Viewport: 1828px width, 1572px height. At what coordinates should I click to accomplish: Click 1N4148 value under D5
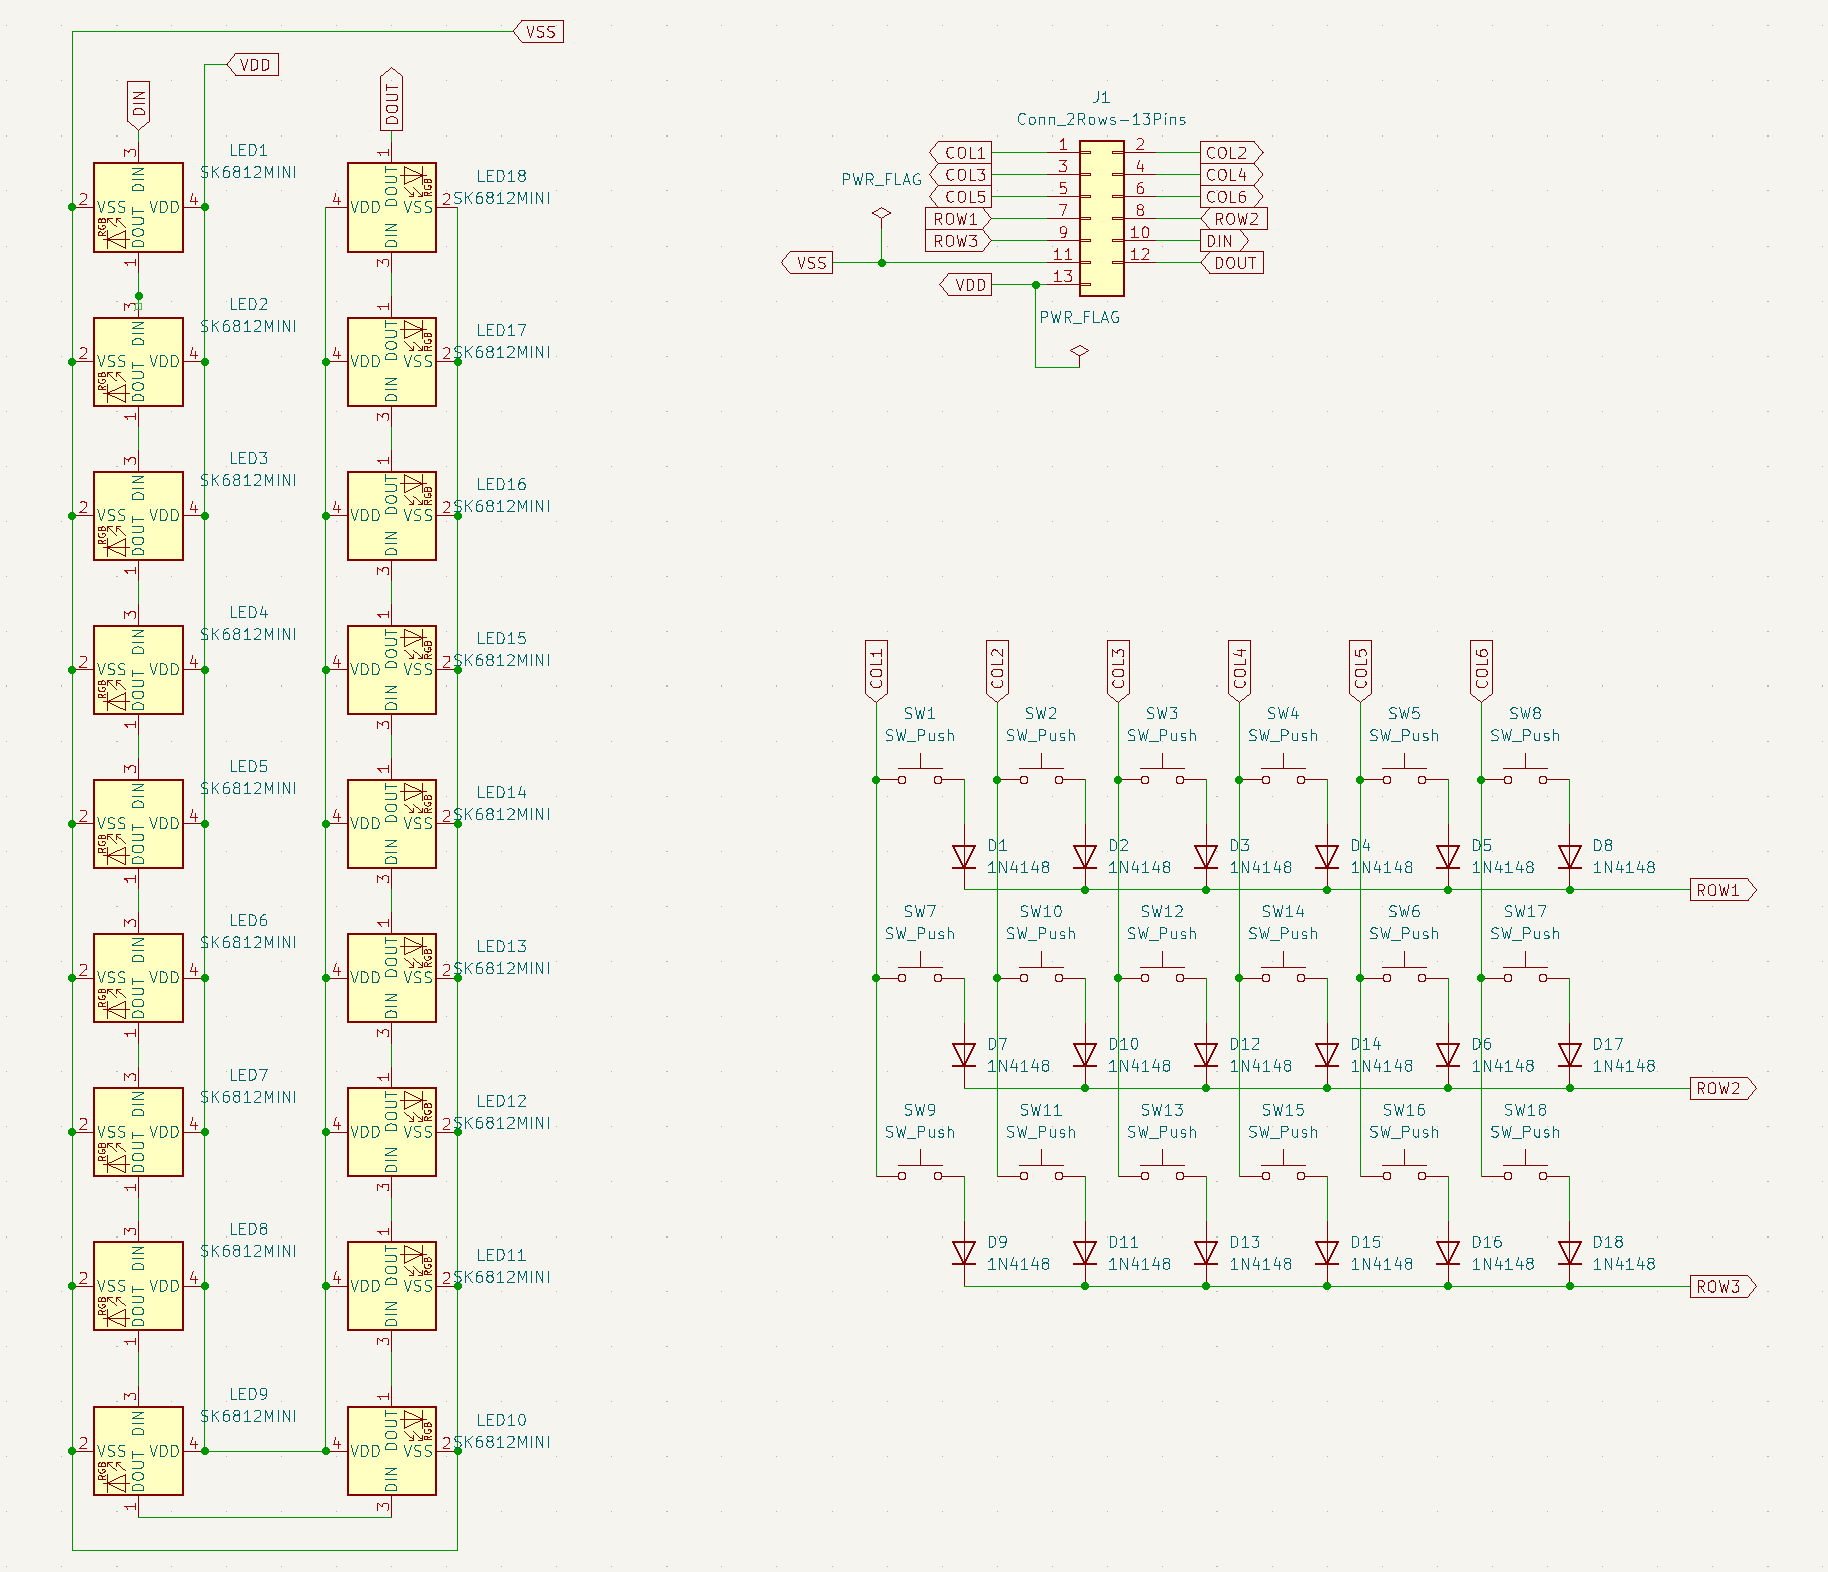tap(1503, 867)
